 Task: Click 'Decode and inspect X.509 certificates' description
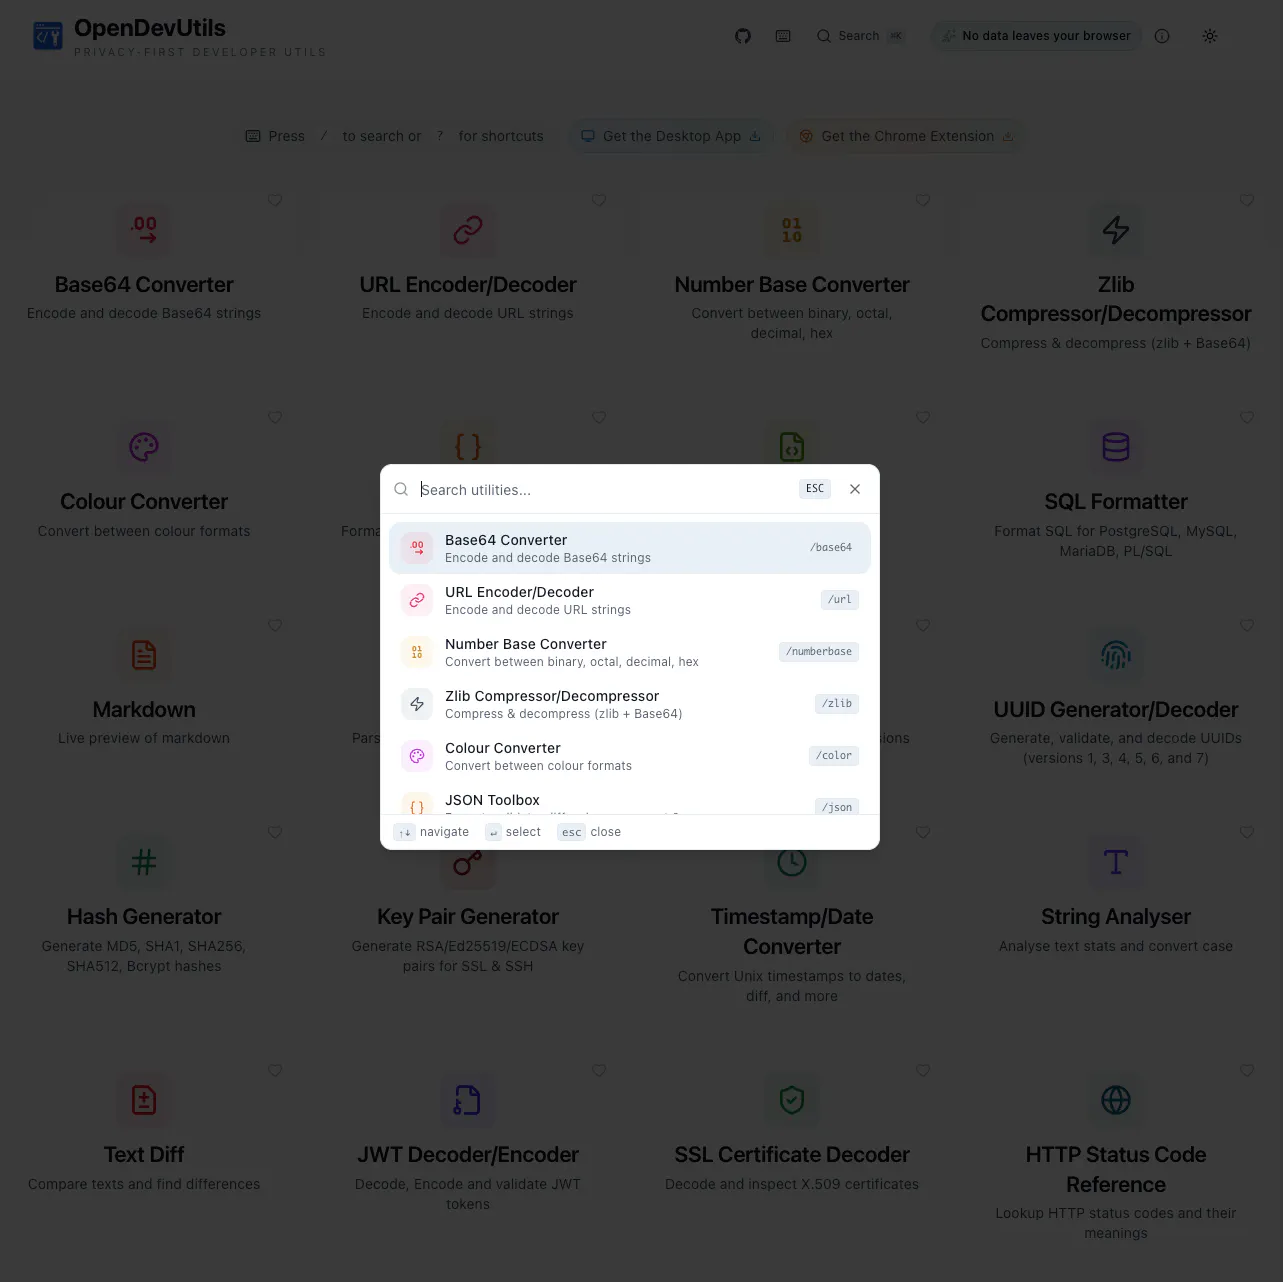tap(792, 1184)
